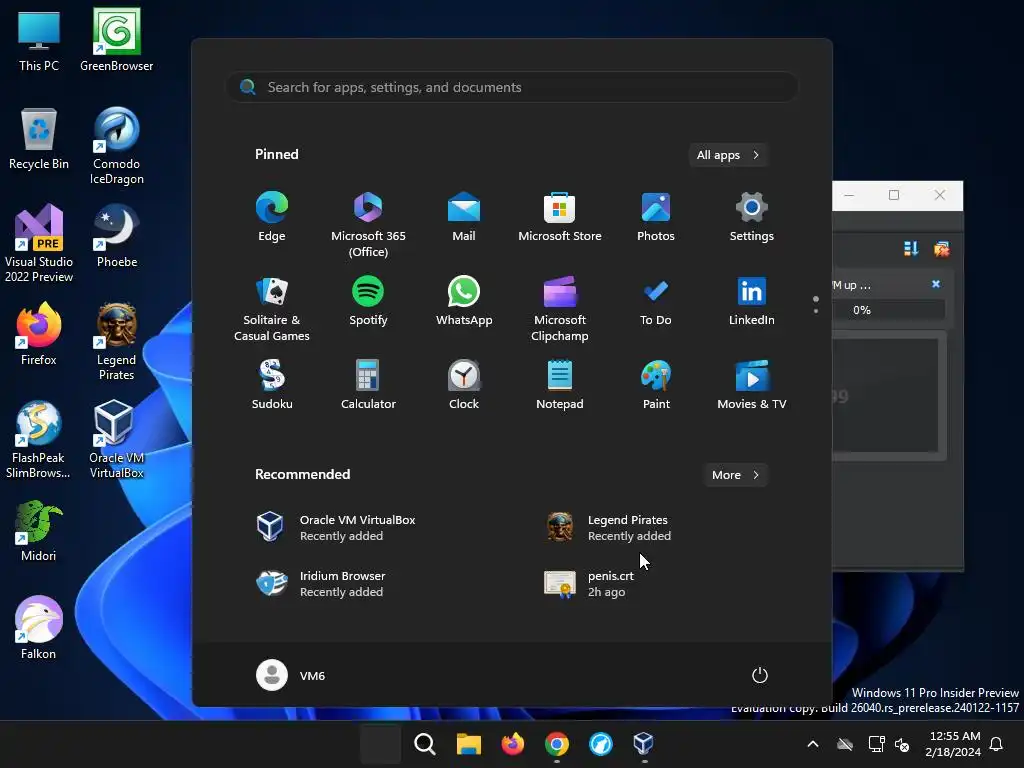
Task: Select the Phoebe desktop shortcut
Action: click(x=116, y=236)
